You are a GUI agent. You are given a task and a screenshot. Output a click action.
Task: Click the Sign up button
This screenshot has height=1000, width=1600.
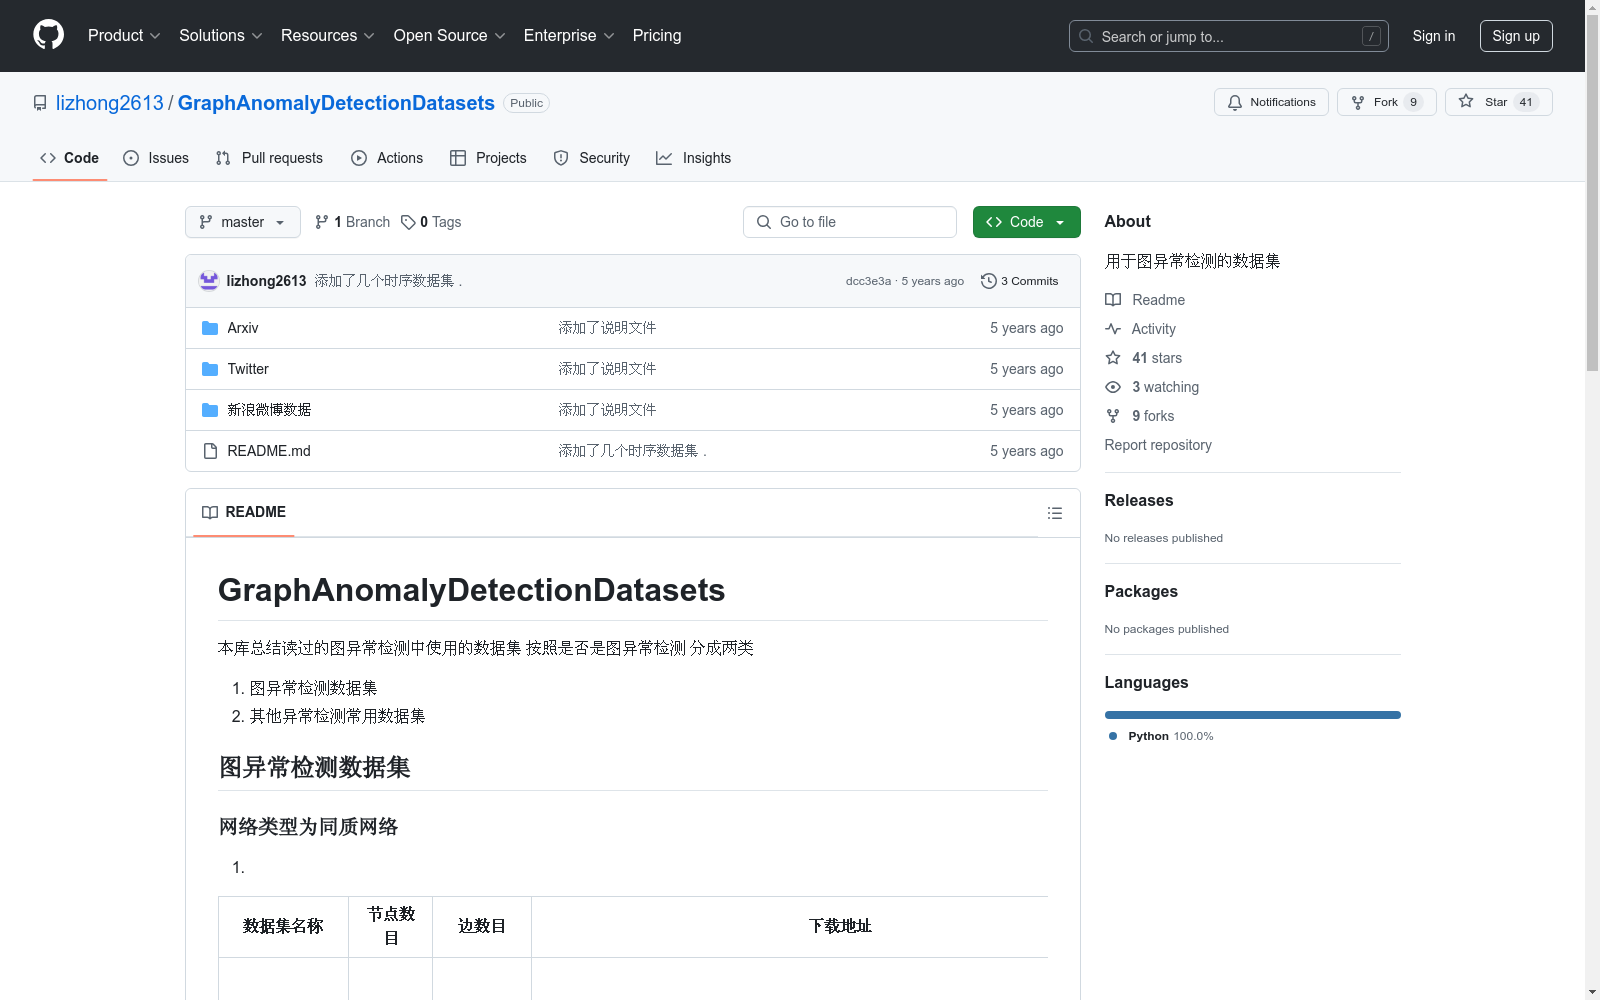(1516, 36)
